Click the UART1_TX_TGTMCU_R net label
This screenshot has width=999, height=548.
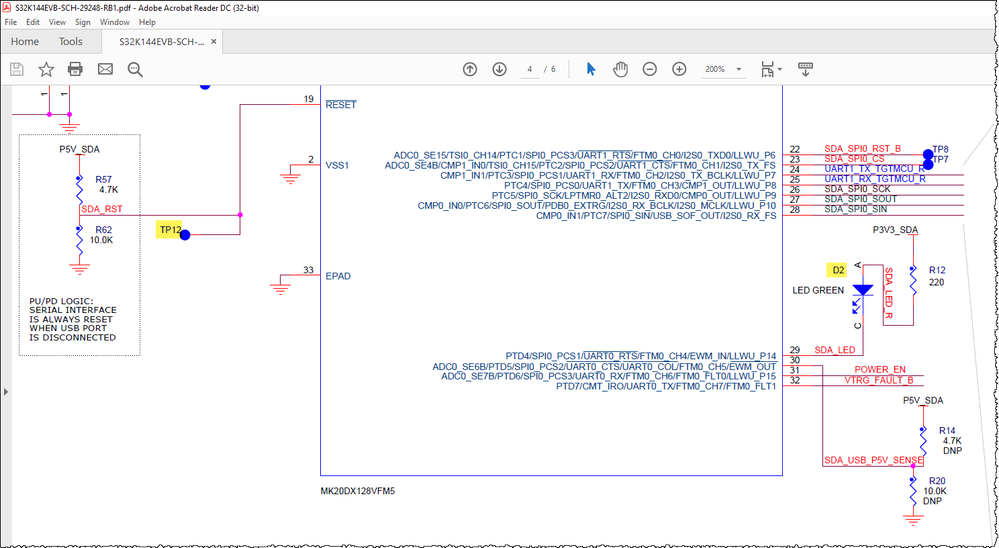point(875,169)
